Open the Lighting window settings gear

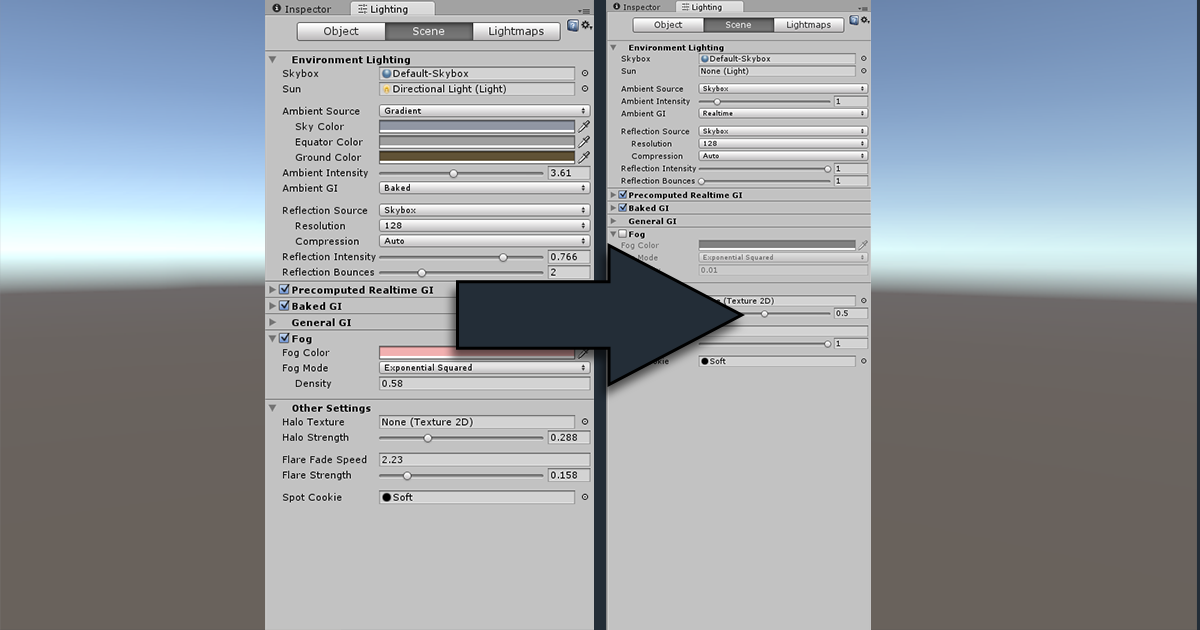point(584,26)
